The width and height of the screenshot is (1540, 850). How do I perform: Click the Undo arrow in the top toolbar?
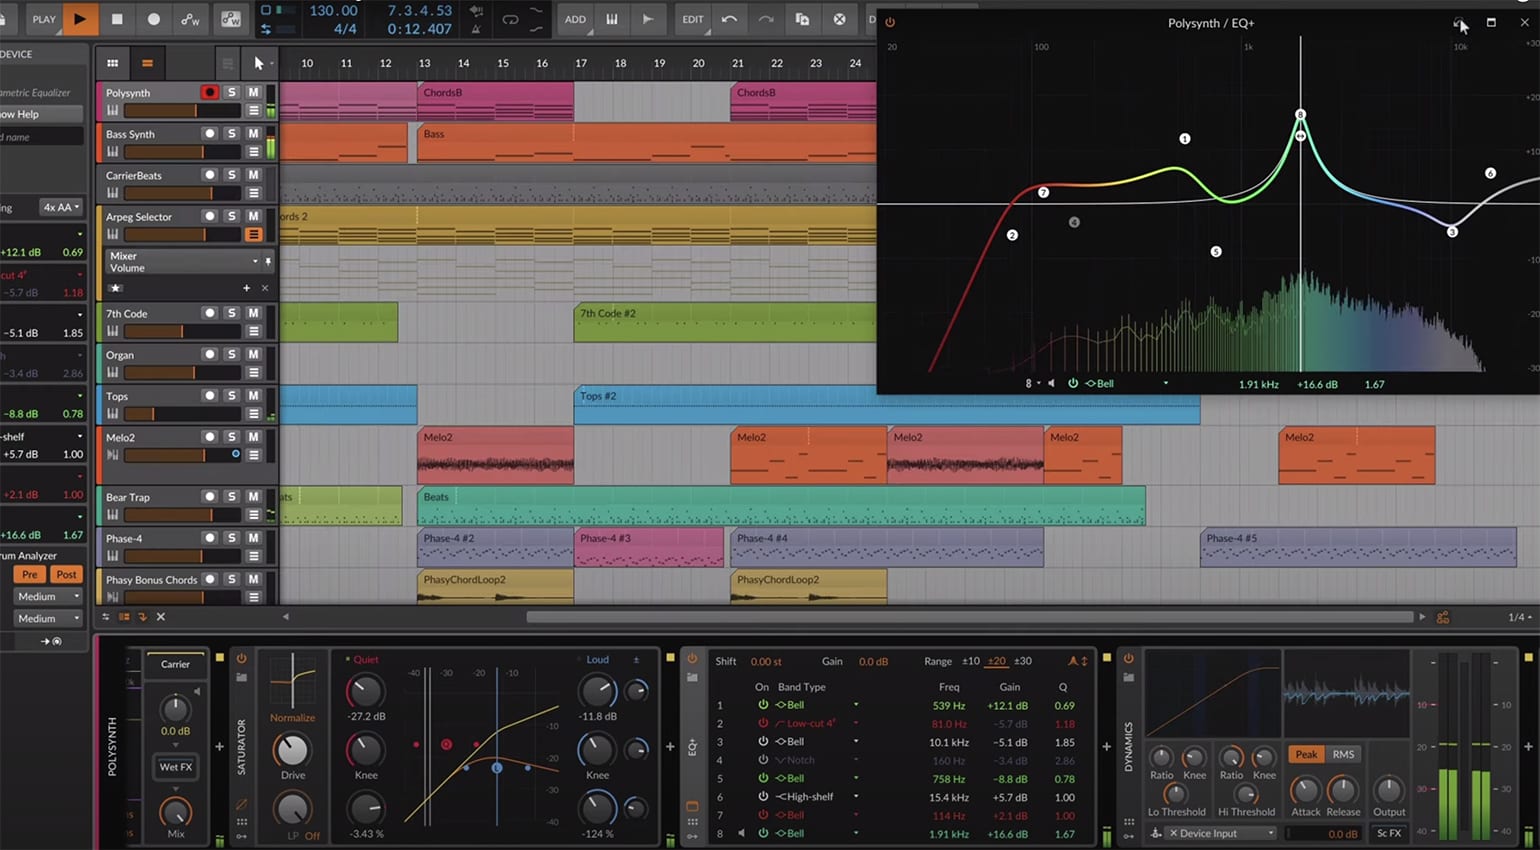729,20
